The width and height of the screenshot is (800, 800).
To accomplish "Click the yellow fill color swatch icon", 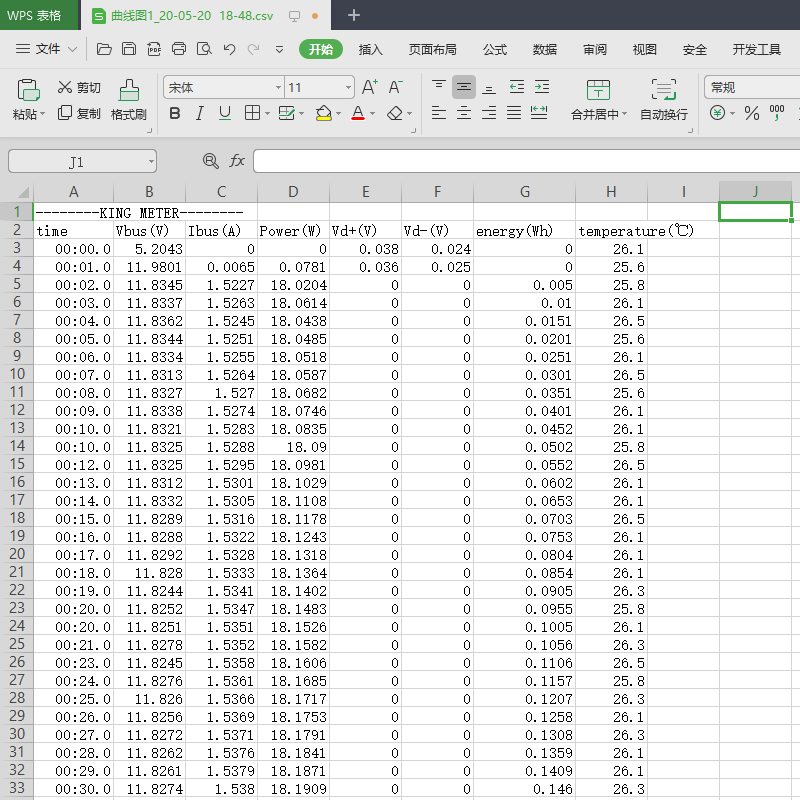I will point(323,113).
